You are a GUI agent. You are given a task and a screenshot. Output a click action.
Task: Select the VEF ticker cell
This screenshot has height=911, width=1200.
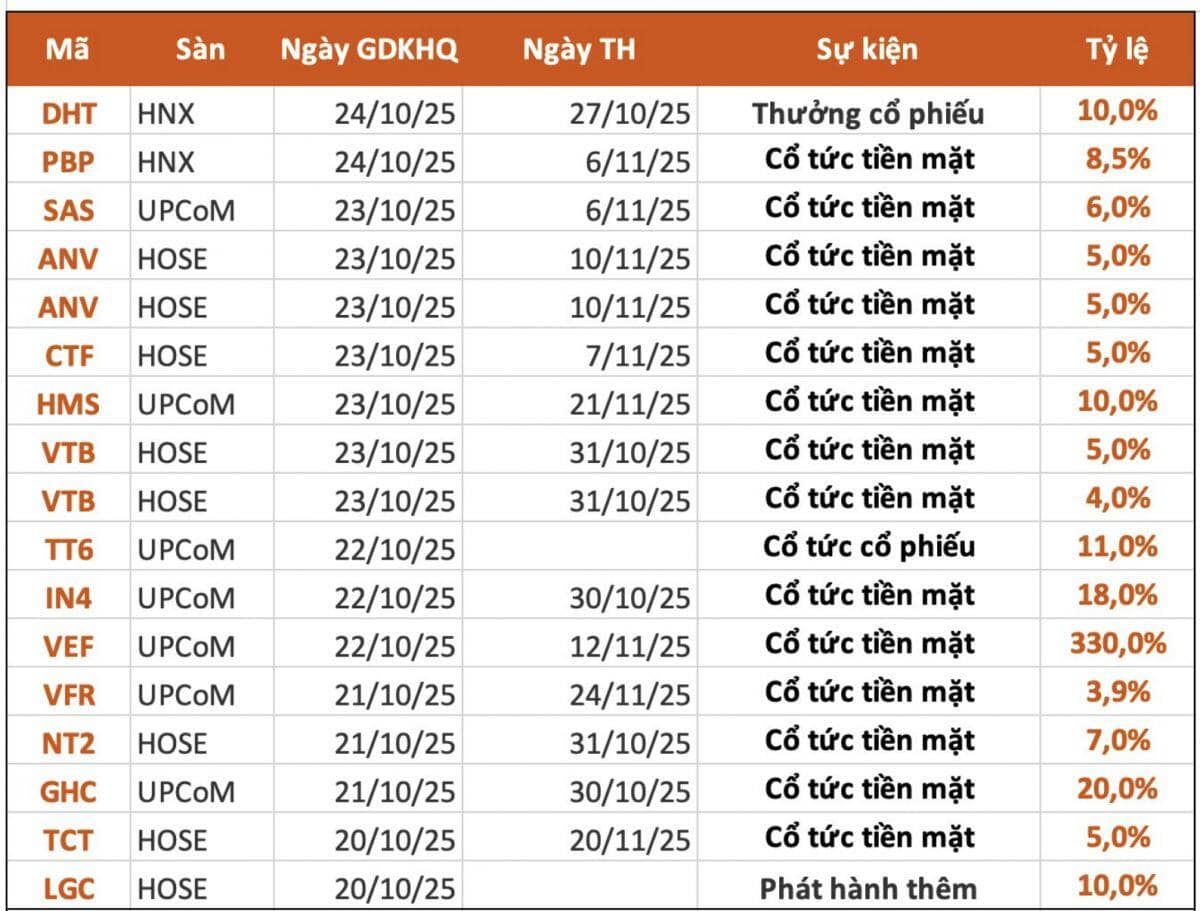pyautogui.click(x=68, y=646)
